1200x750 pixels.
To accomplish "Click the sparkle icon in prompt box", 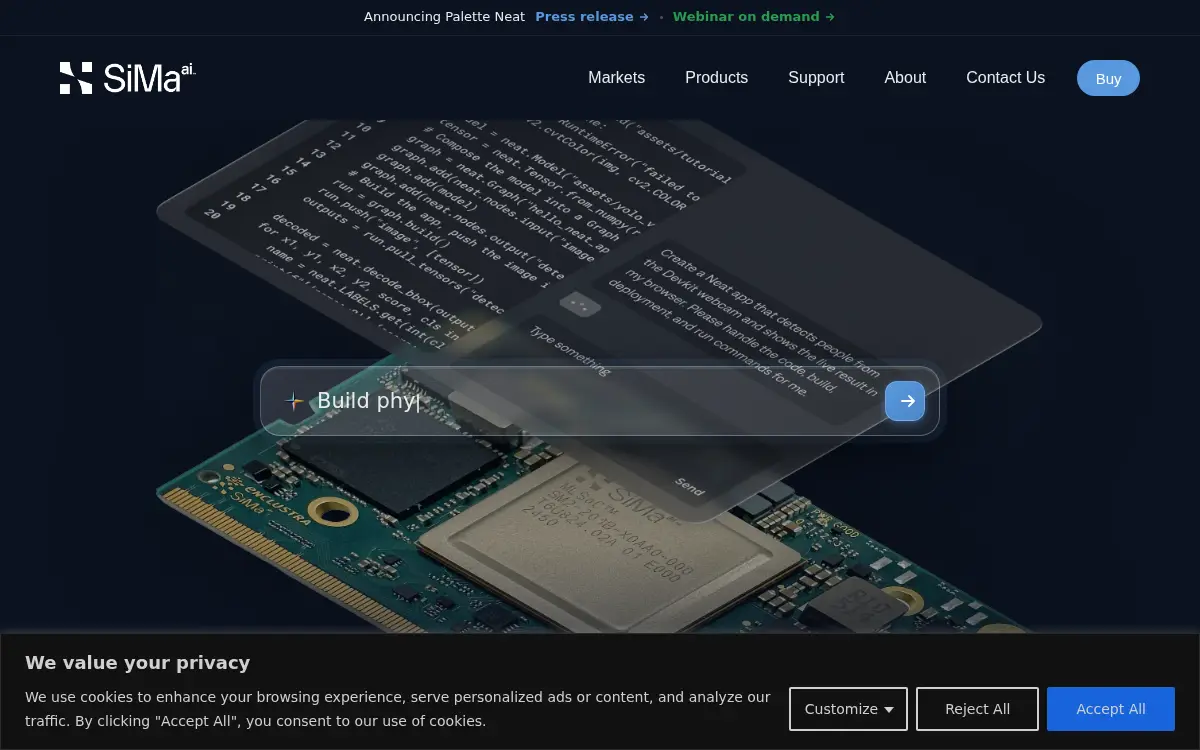I will pos(293,401).
